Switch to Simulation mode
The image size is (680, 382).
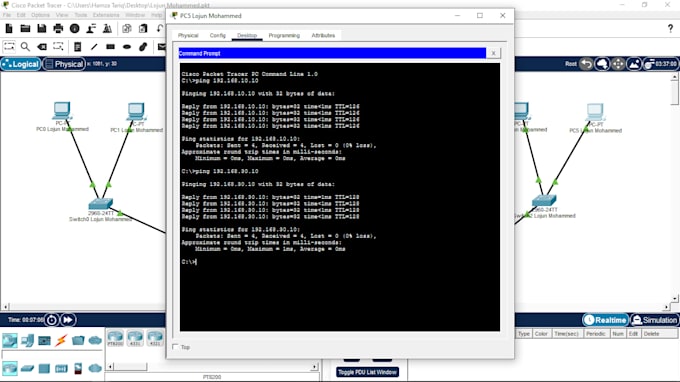(654, 320)
